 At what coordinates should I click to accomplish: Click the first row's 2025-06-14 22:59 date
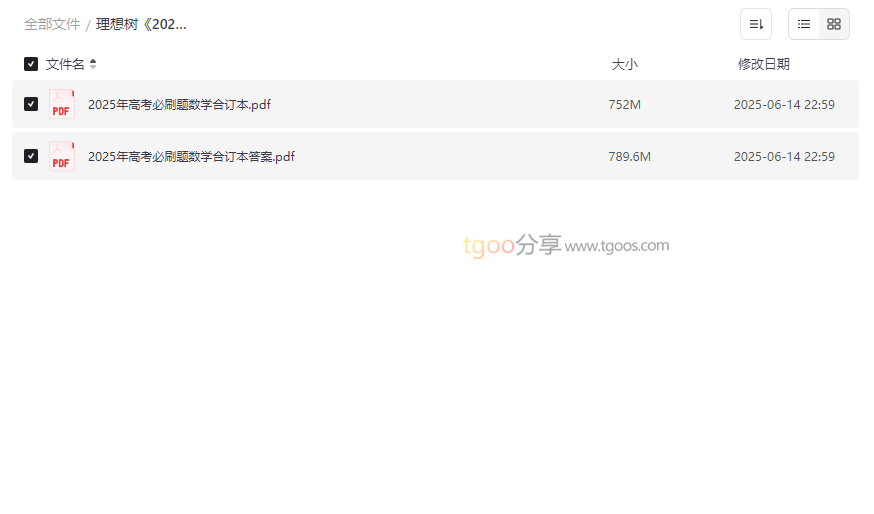point(784,105)
